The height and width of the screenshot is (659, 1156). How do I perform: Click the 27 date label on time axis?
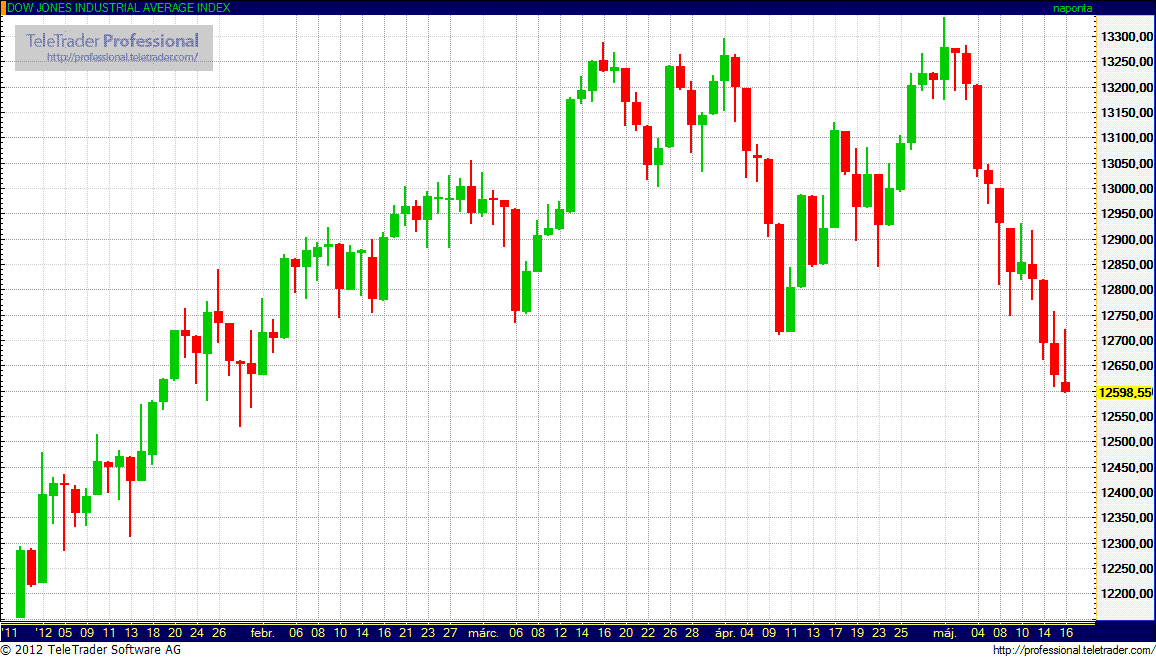click(449, 633)
